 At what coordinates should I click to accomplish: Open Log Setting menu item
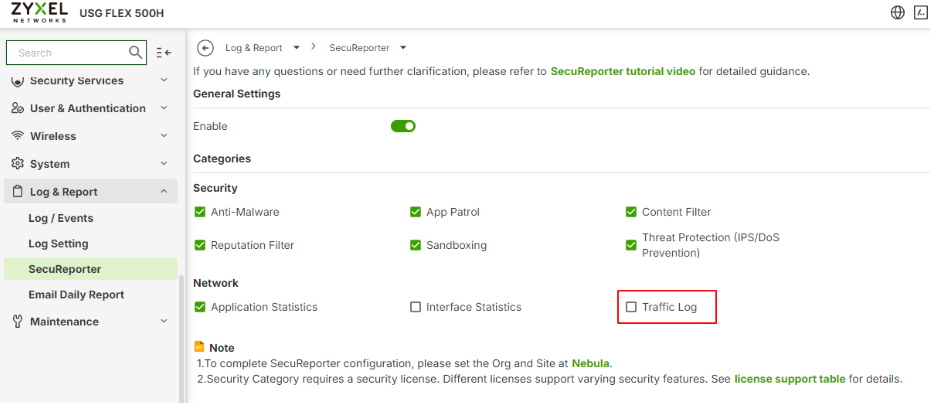58,244
